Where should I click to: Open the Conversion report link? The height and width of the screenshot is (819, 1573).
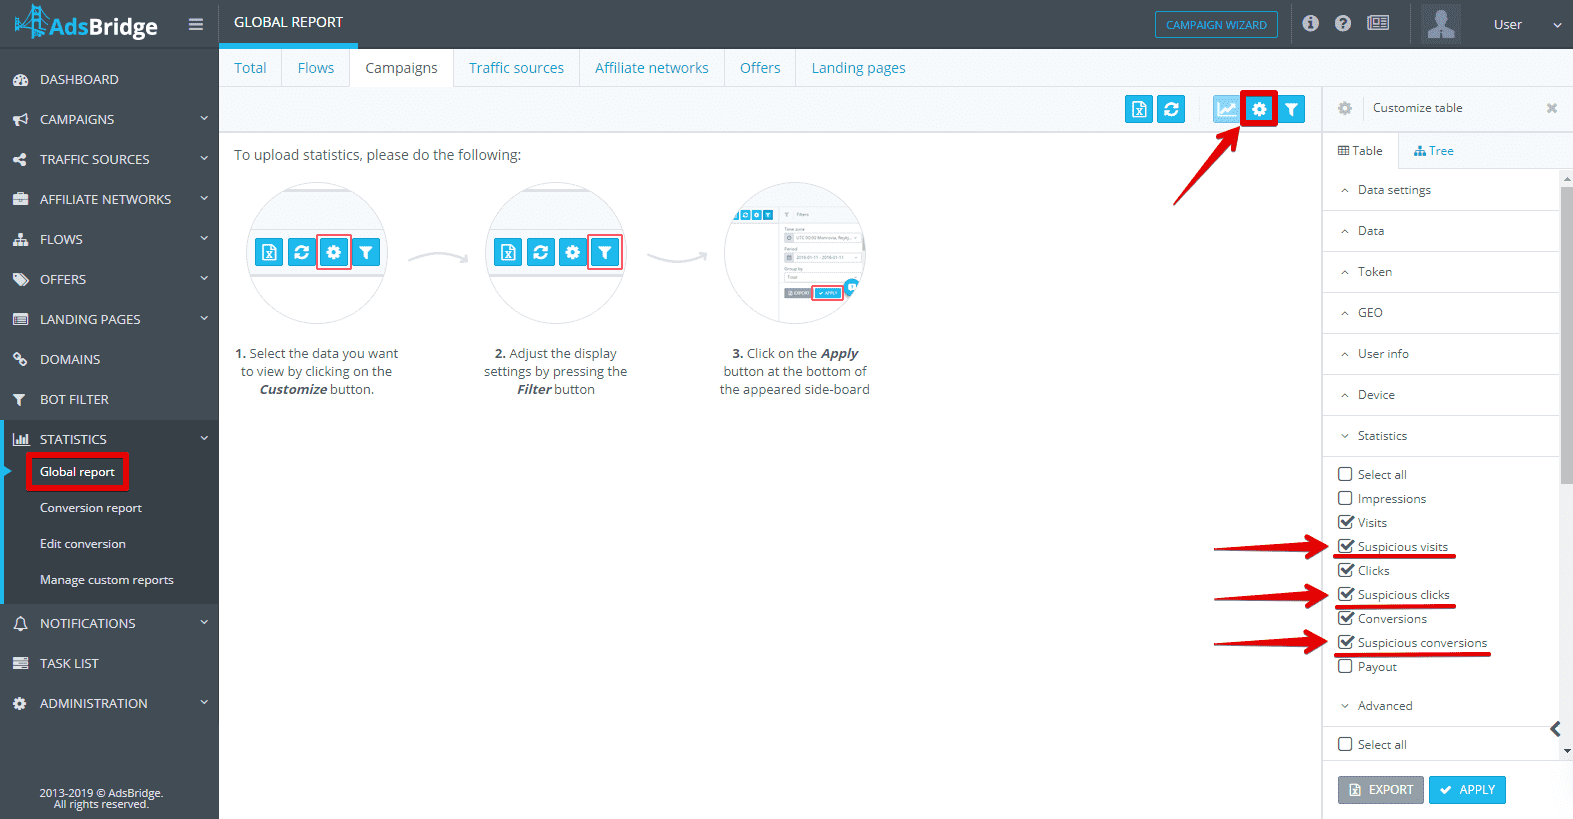pyautogui.click(x=91, y=508)
